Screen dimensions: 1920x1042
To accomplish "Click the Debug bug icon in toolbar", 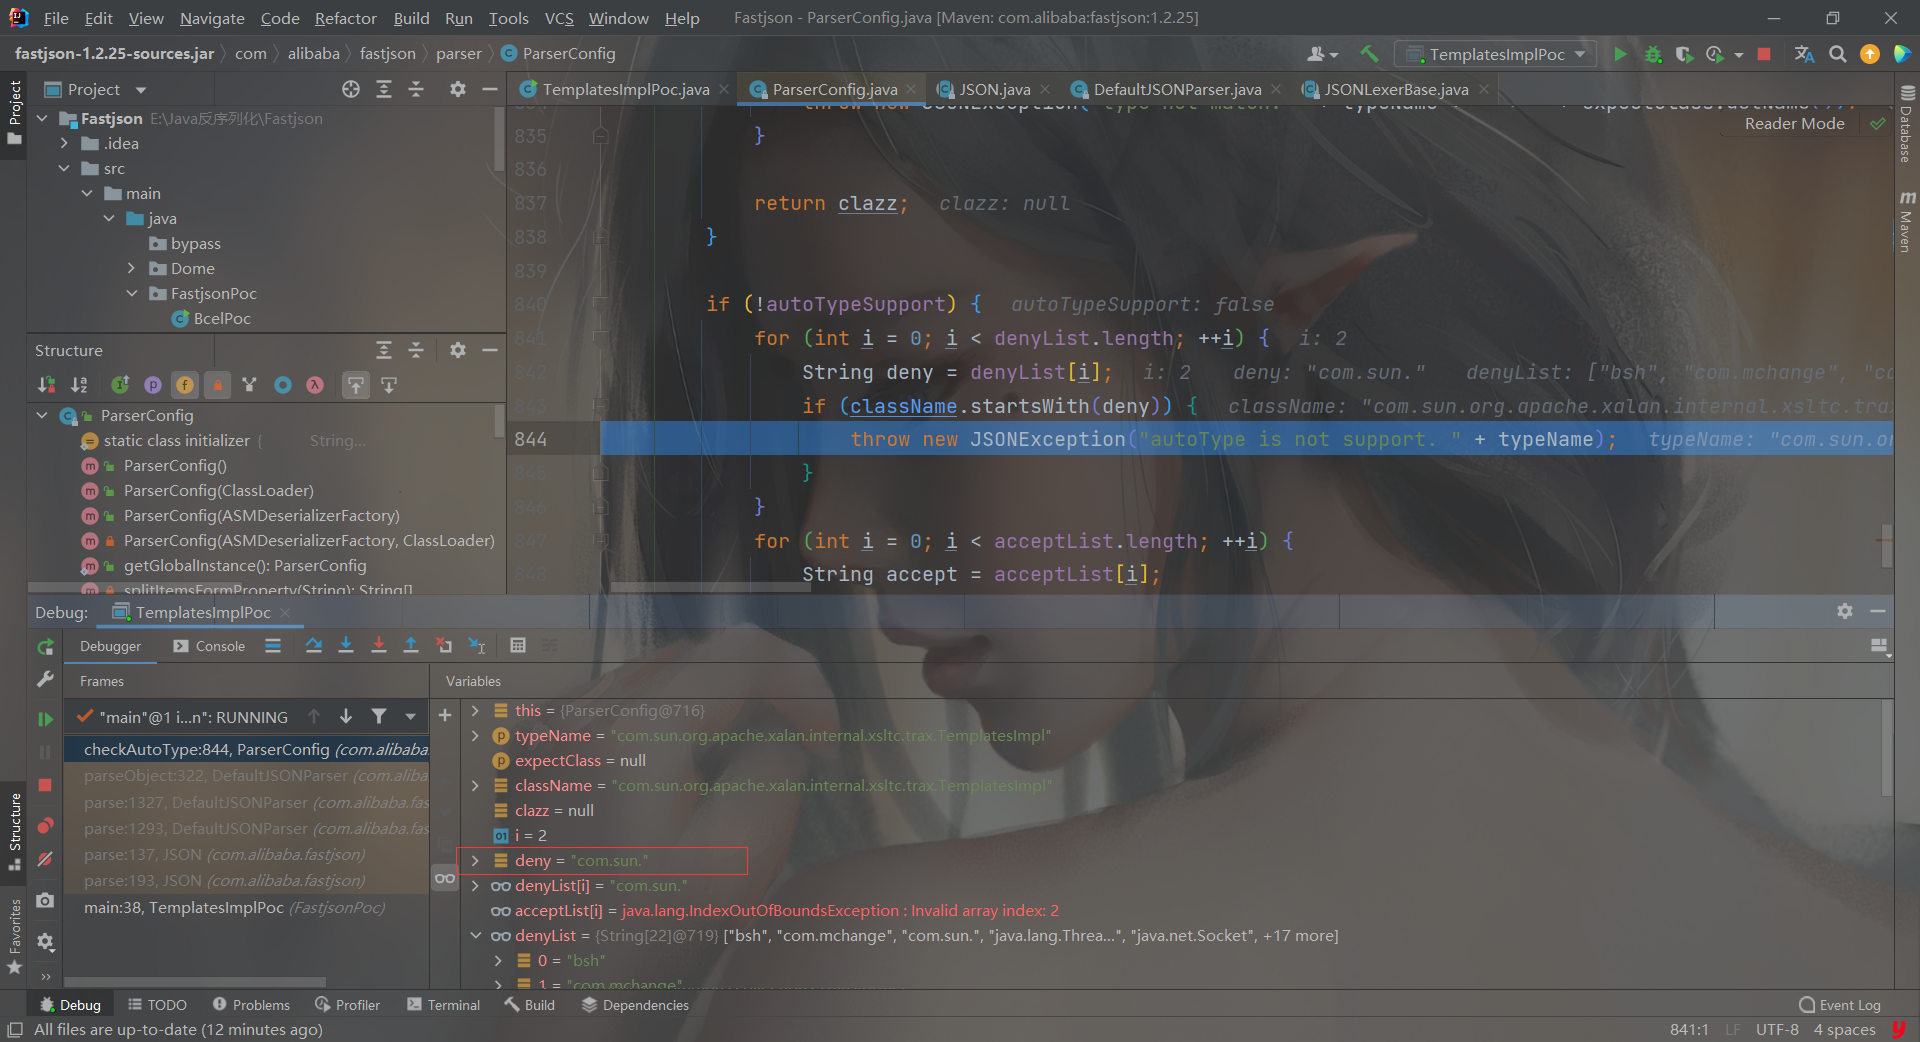I will 1653,54.
